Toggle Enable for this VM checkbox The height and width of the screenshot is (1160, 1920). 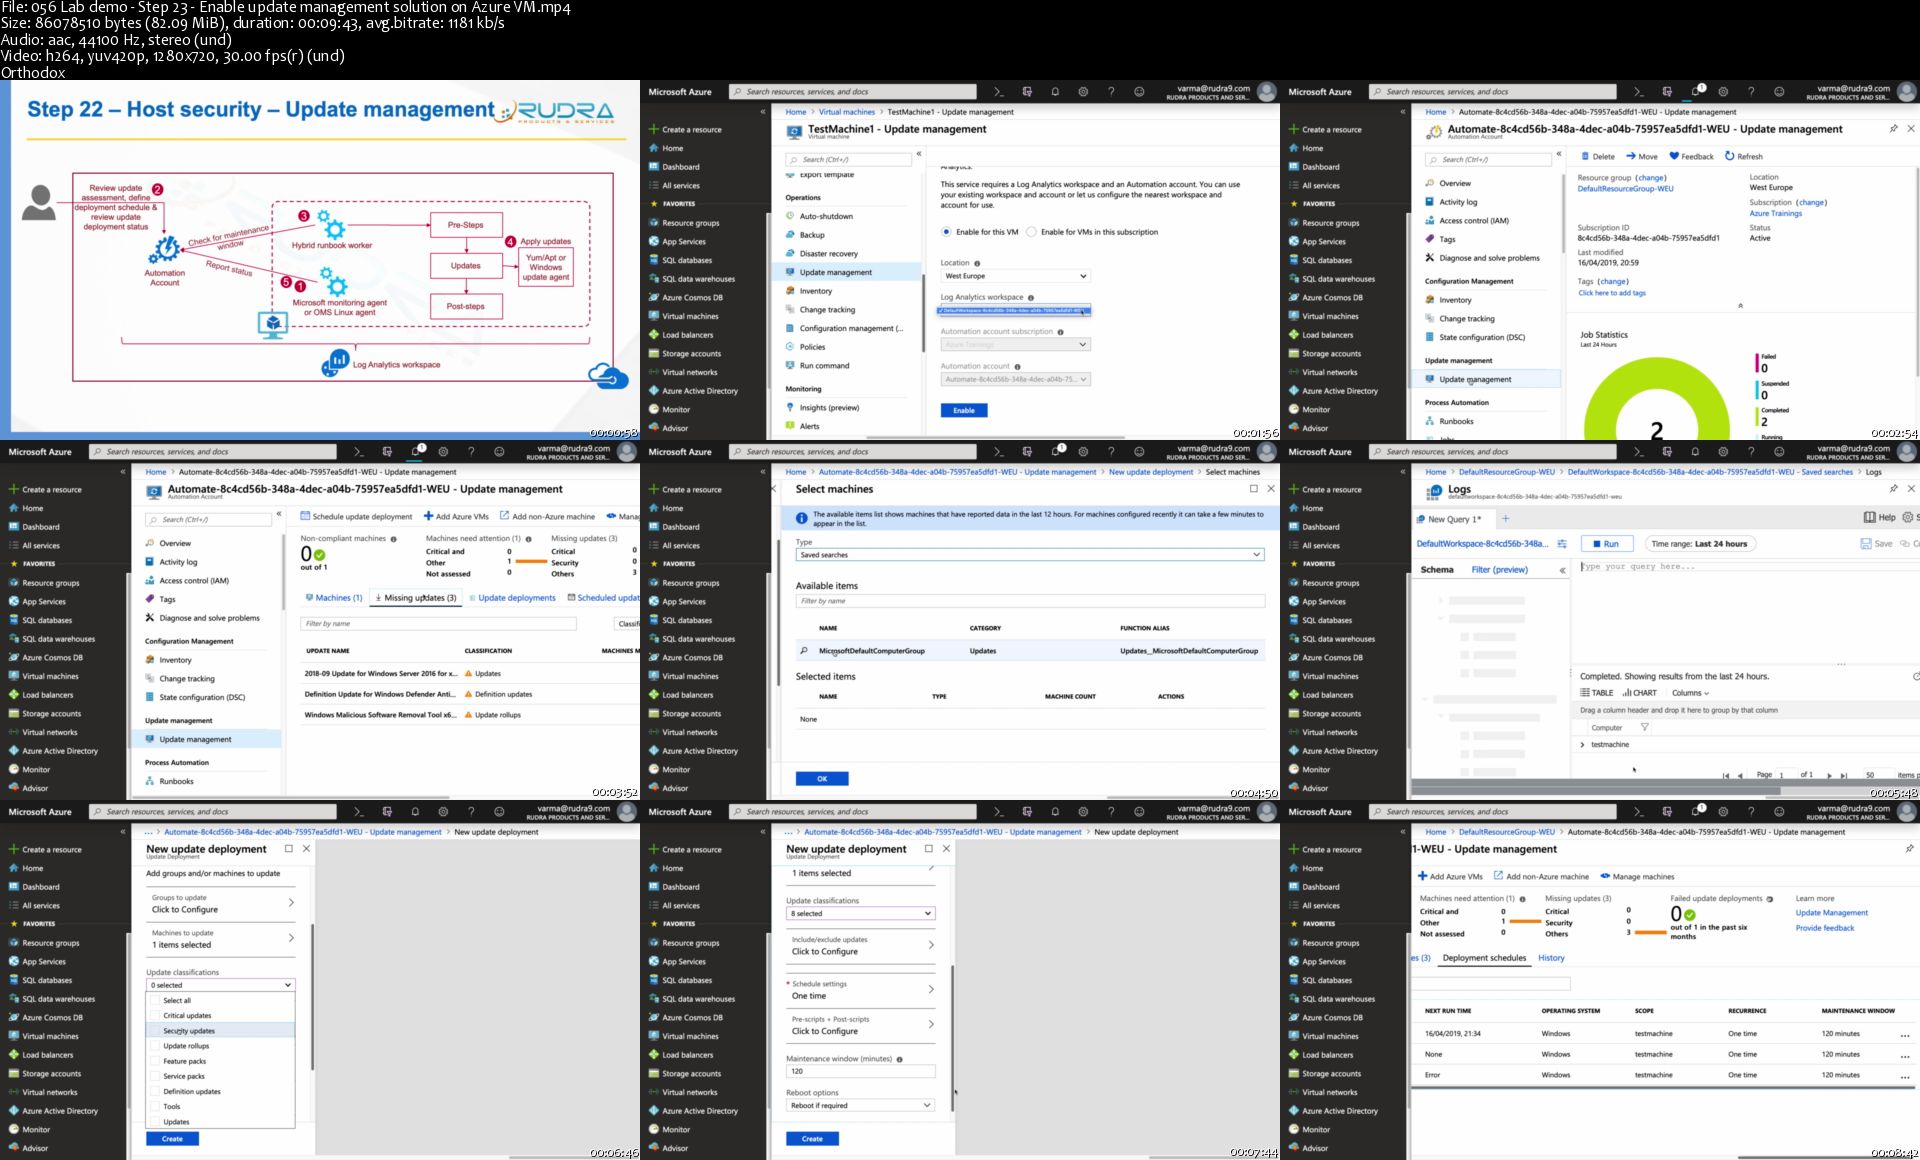(948, 233)
